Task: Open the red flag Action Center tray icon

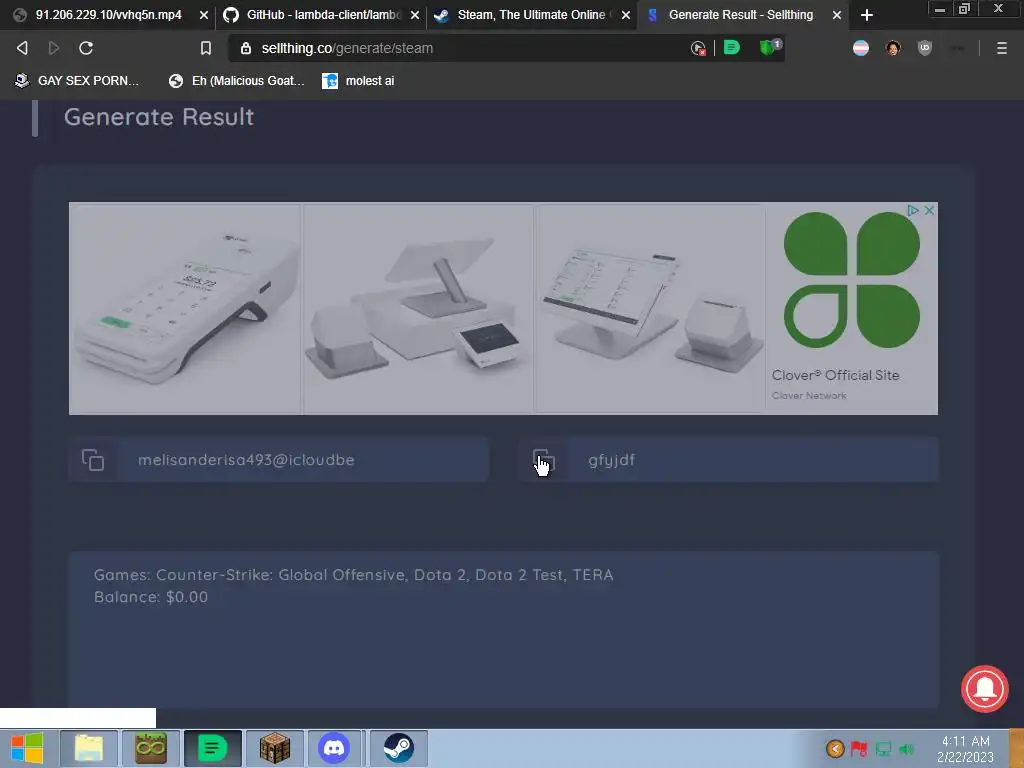Action: click(859, 748)
